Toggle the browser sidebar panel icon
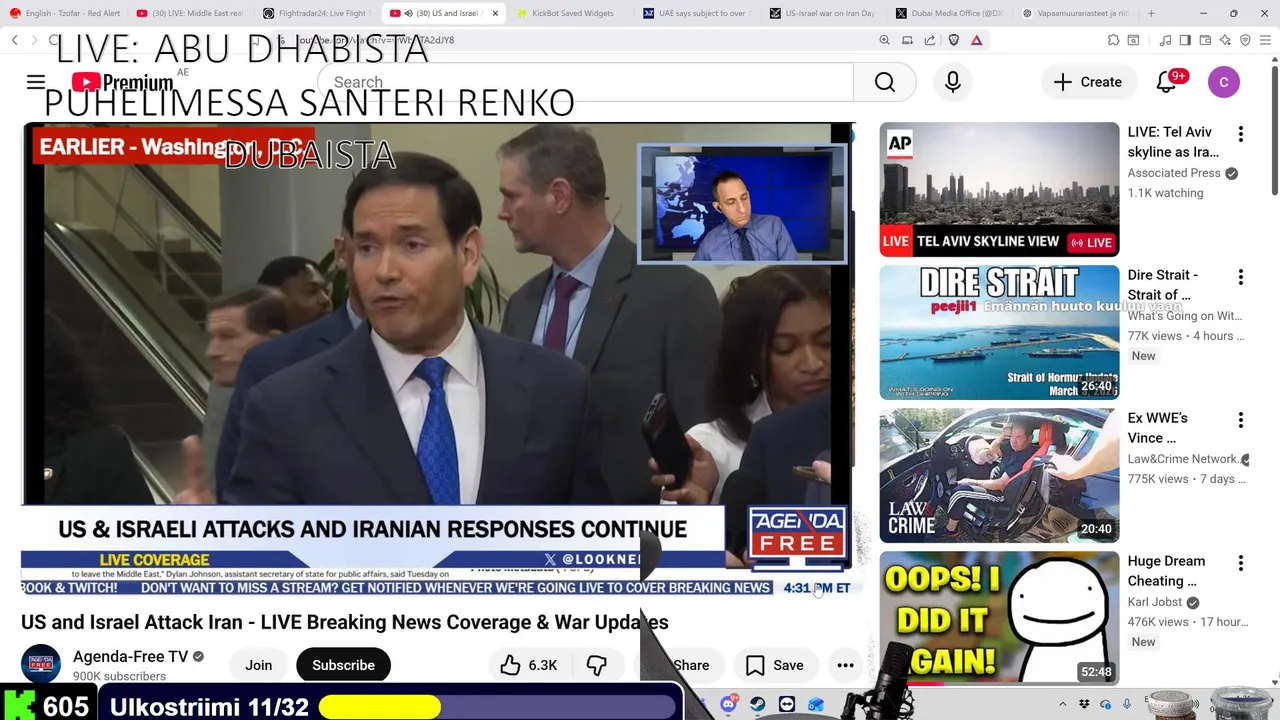This screenshot has width=1280, height=720. click(x=1185, y=40)
